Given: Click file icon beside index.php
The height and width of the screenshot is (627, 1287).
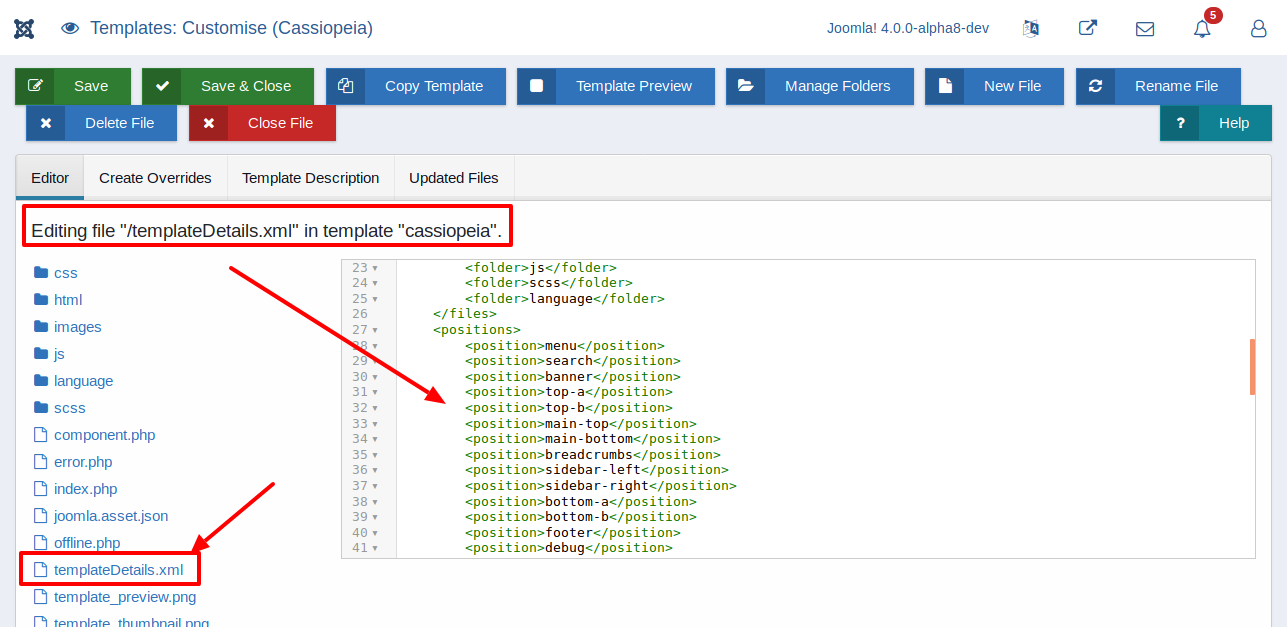Looking at the screenshot, I should (x=41, y=489).
